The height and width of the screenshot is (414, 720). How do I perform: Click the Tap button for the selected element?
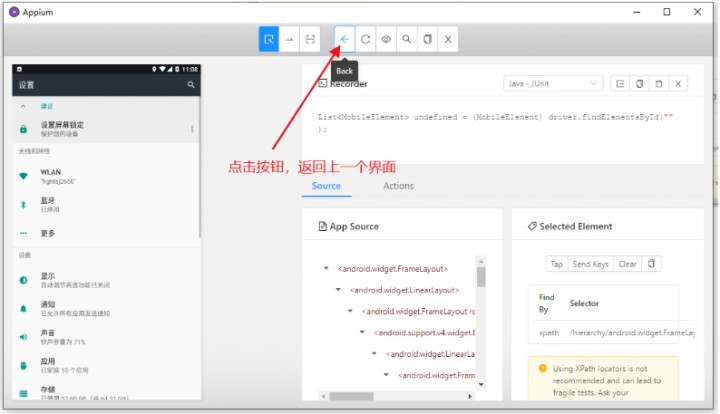[x=557, y=264]
